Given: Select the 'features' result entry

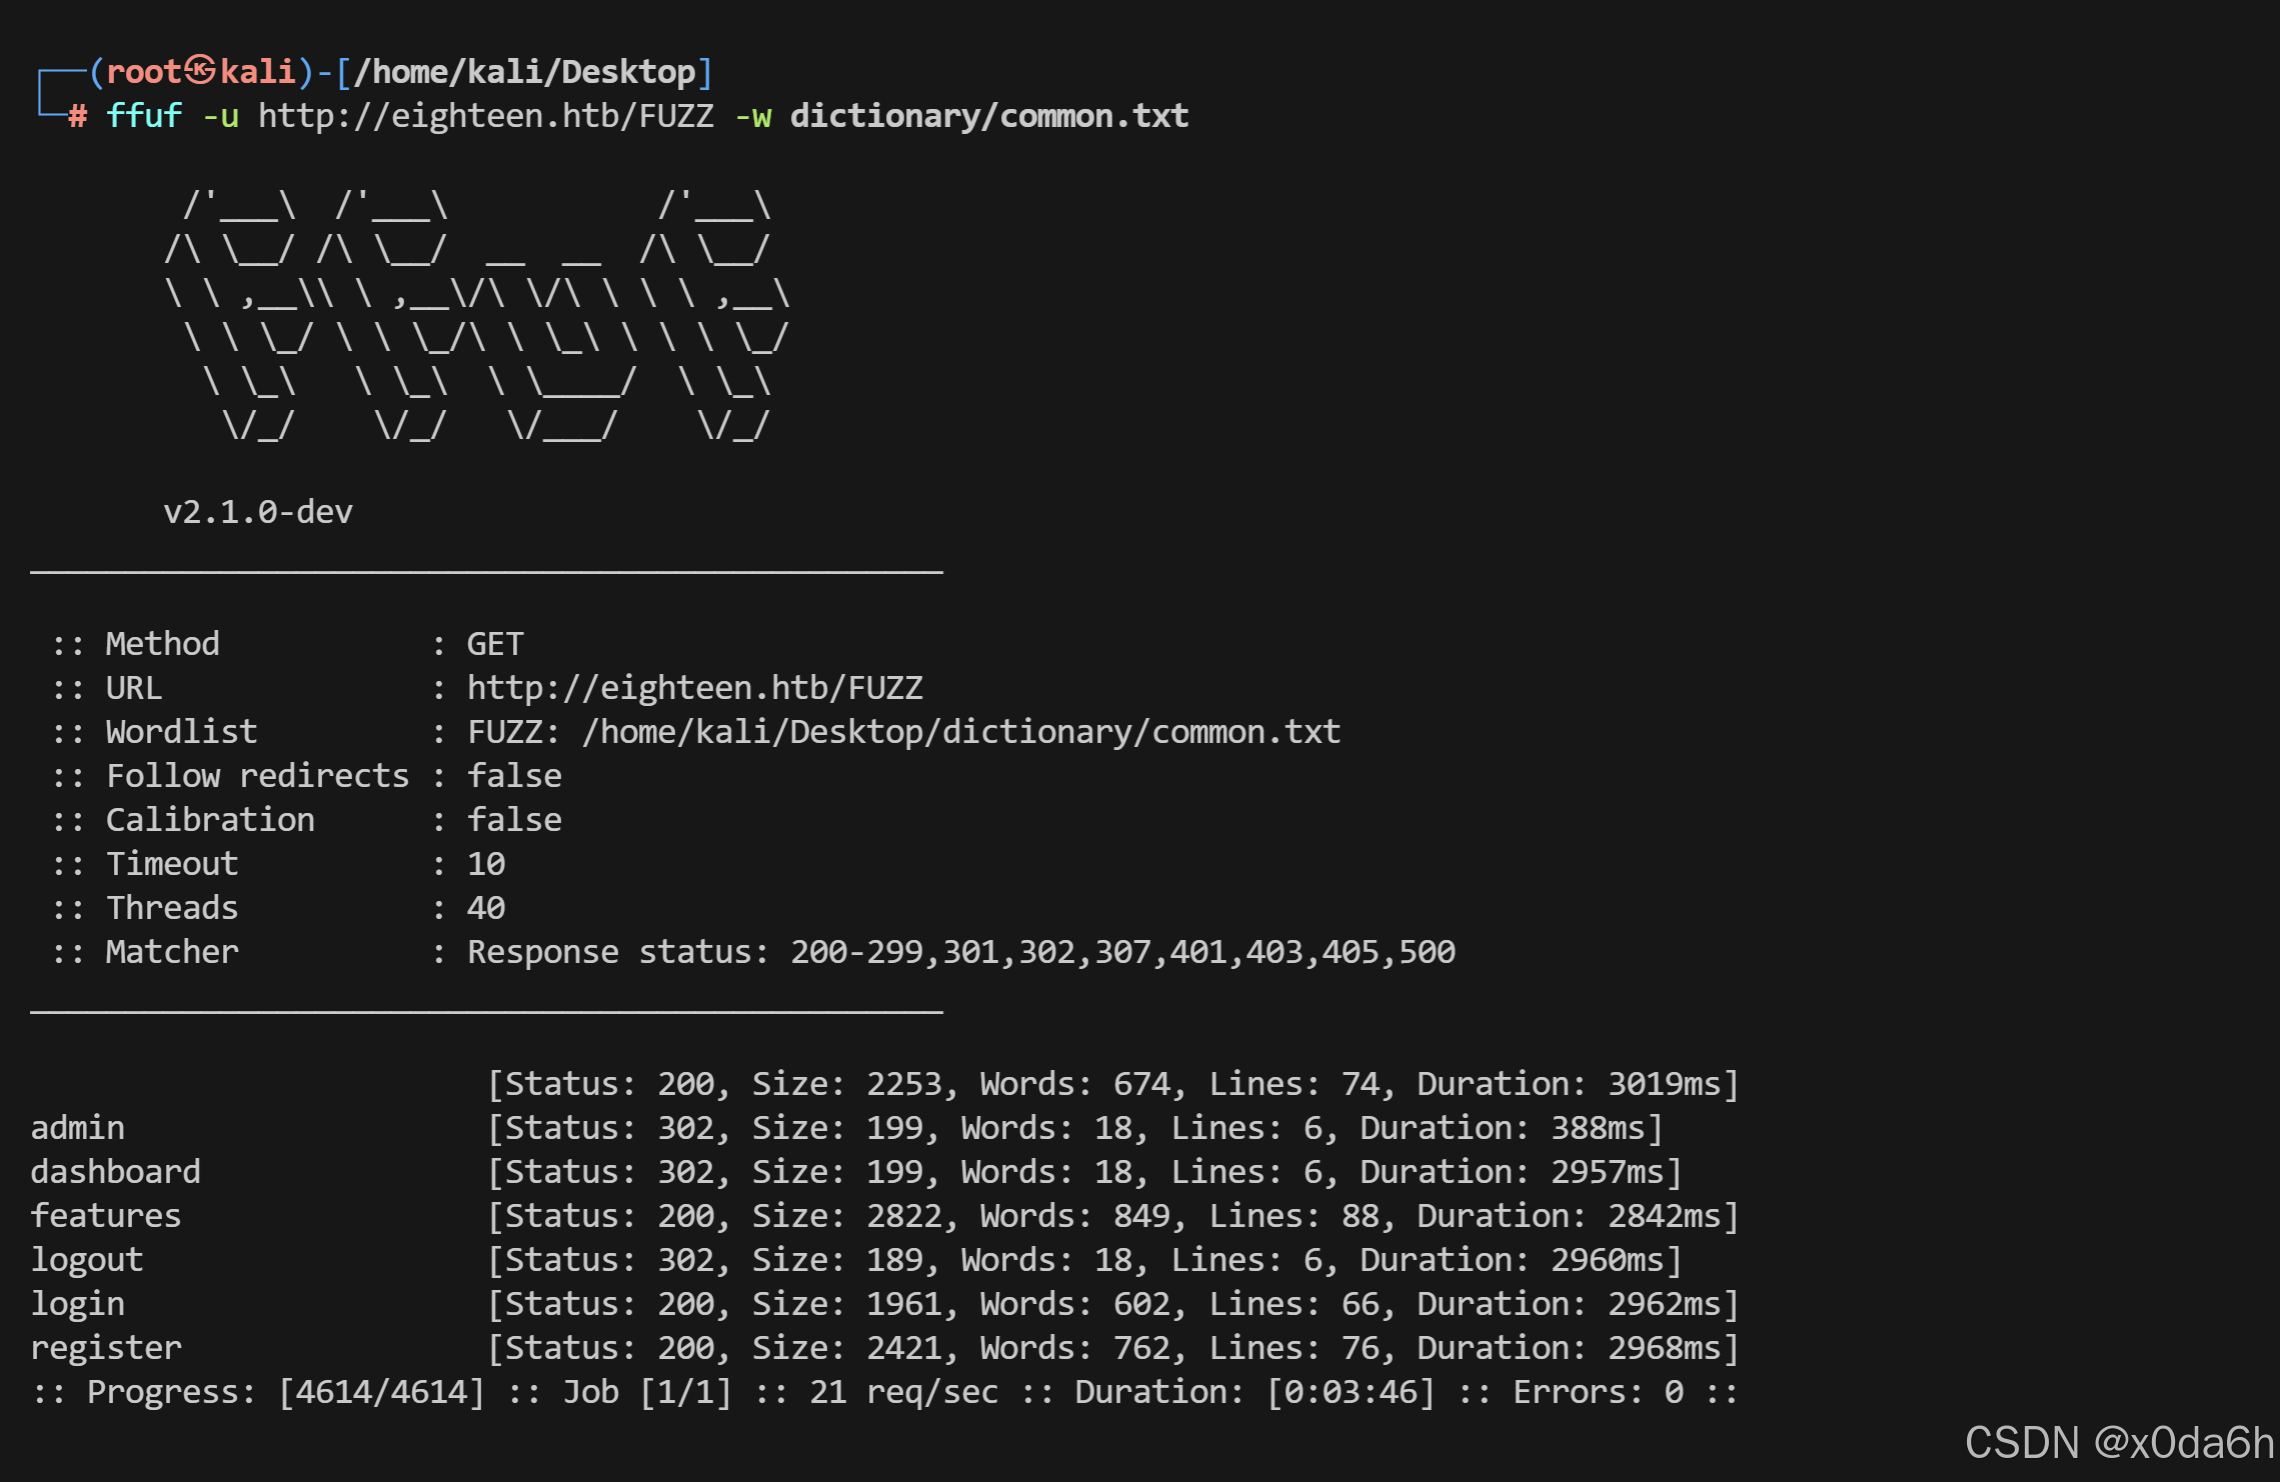Looking at the screenshot, I should (106, 1216).
